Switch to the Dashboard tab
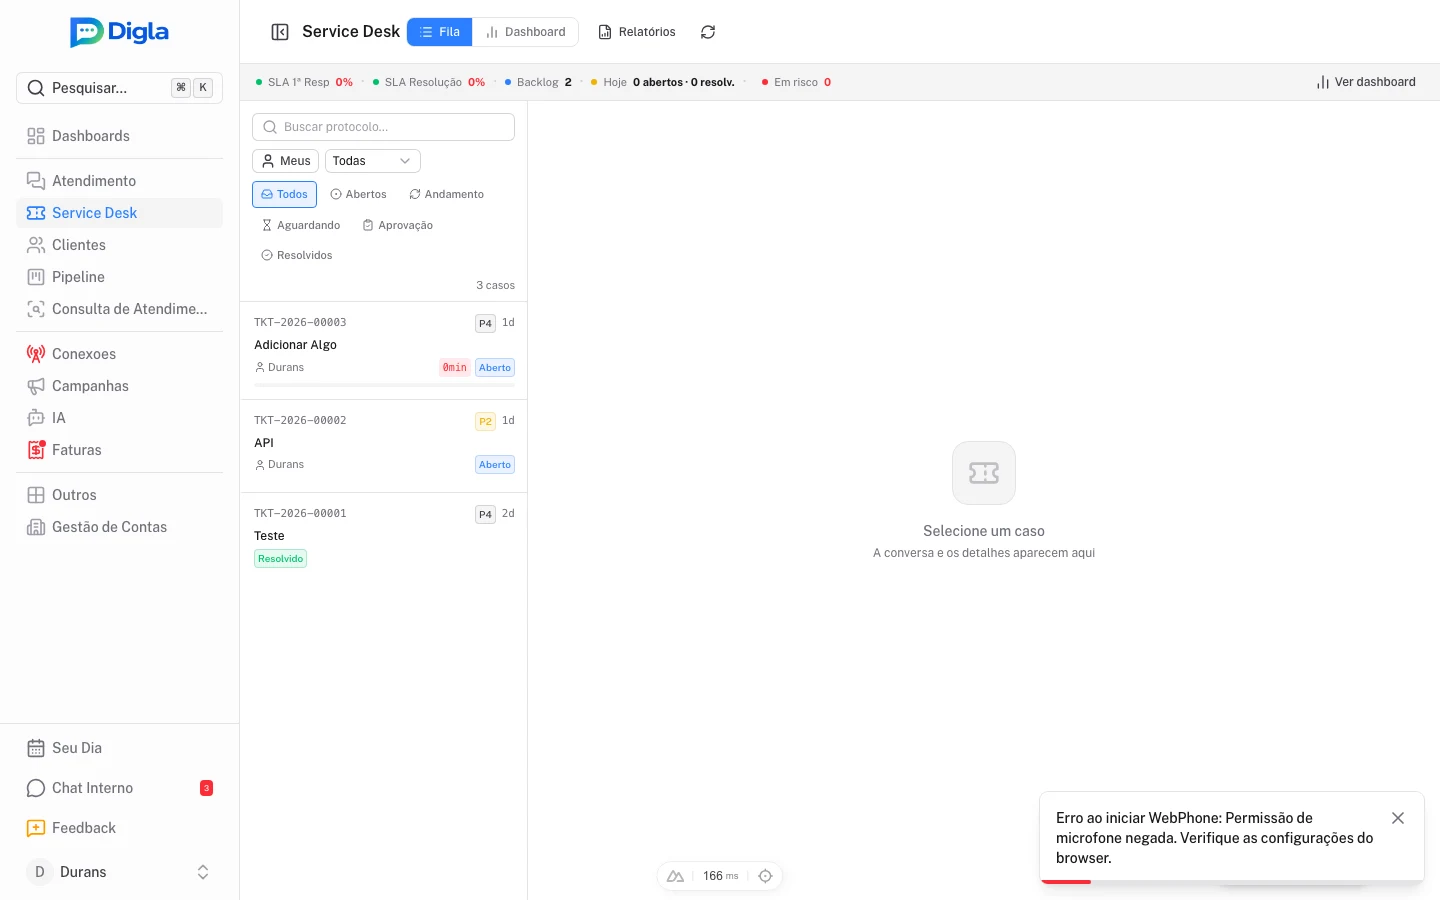The width and height of the screenshot is (1440, 900). [525, 32]
